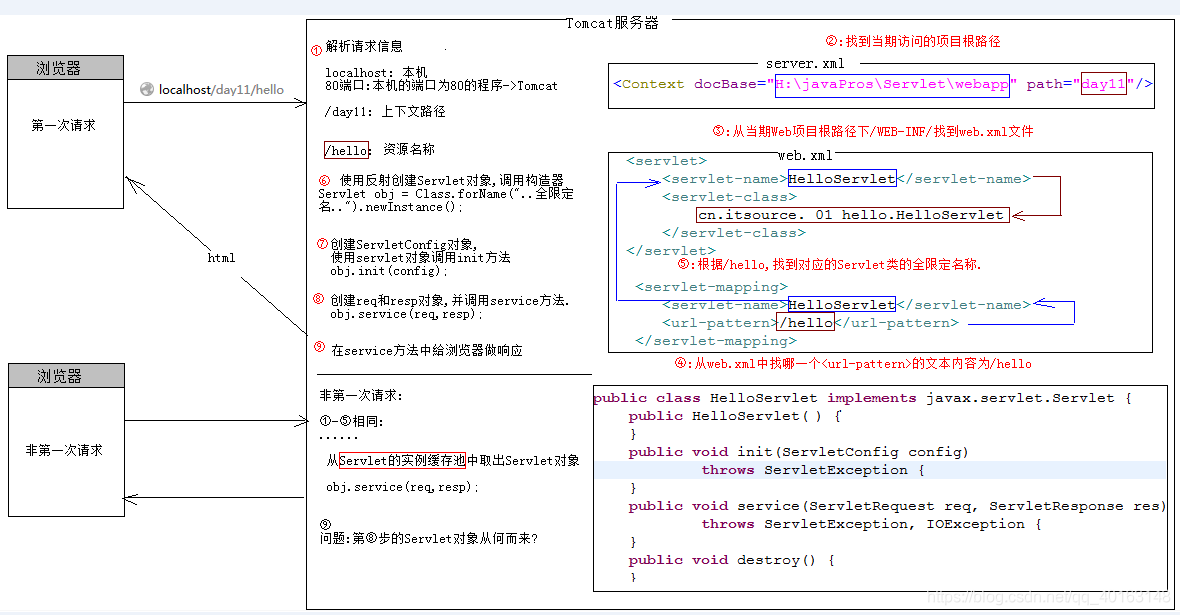Select the ①-⑤相同: line

click(x=351, y=422)
